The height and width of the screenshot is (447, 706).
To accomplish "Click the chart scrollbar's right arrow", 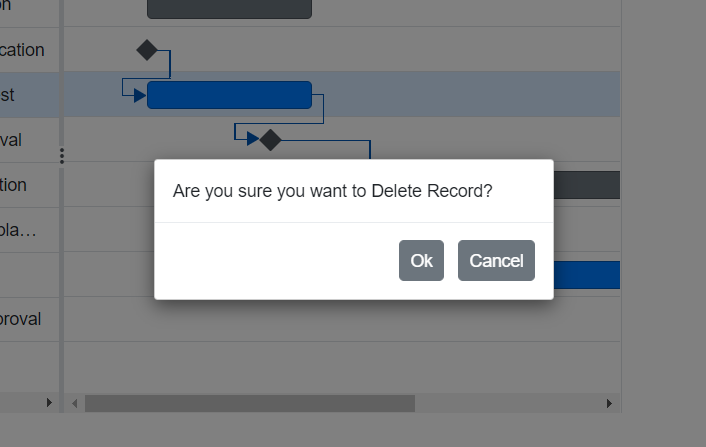I will pyautogui.click(x=610, y=403).
